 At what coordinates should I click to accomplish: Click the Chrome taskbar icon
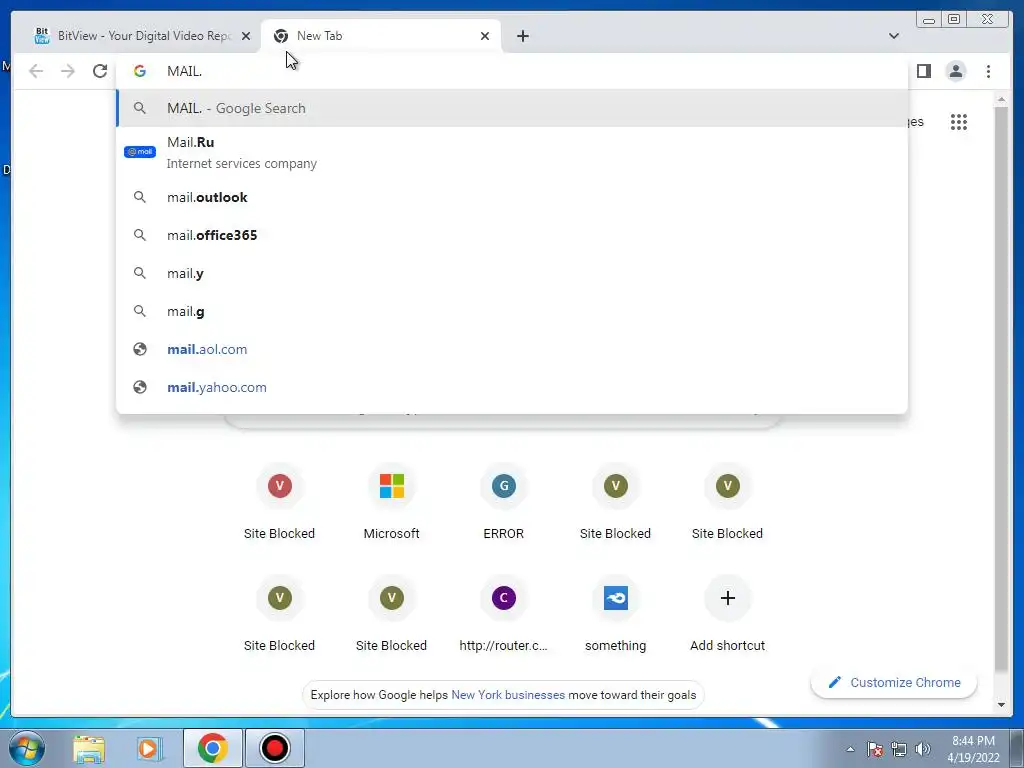coord(212,748)
